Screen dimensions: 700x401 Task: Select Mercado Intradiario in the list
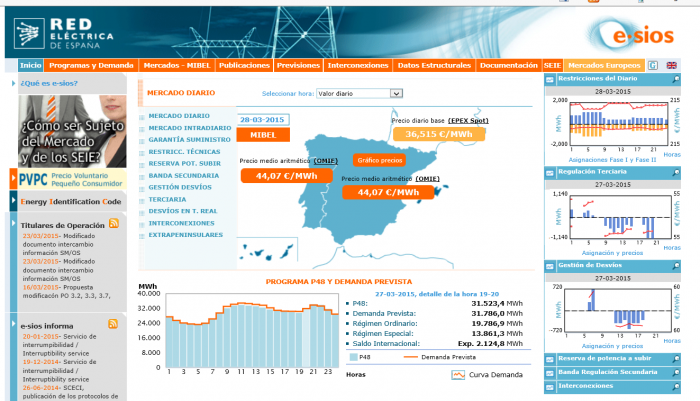click(190, 128)
